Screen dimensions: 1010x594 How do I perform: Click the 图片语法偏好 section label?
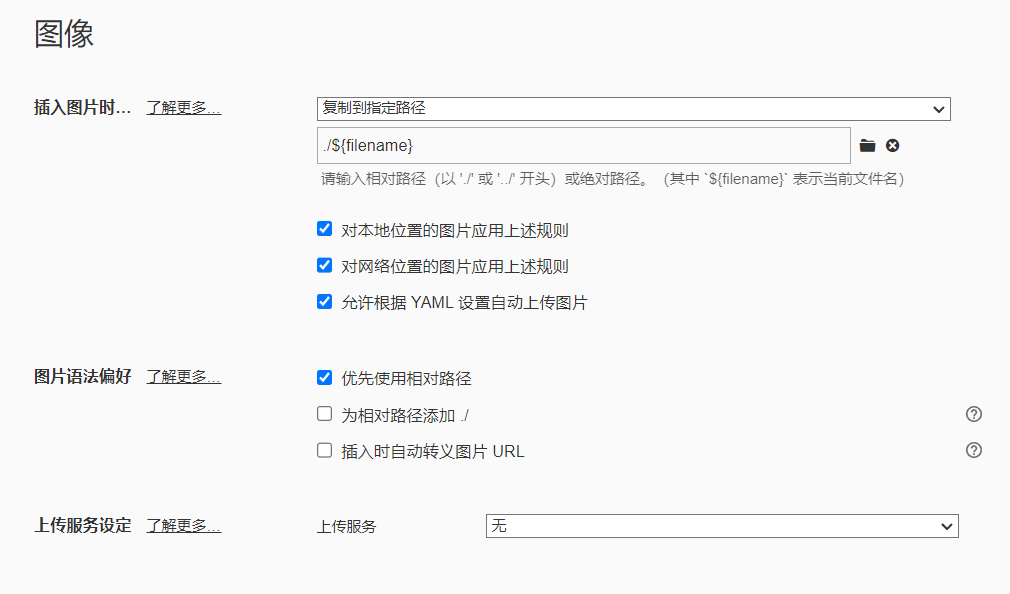(x=82, y=377)
